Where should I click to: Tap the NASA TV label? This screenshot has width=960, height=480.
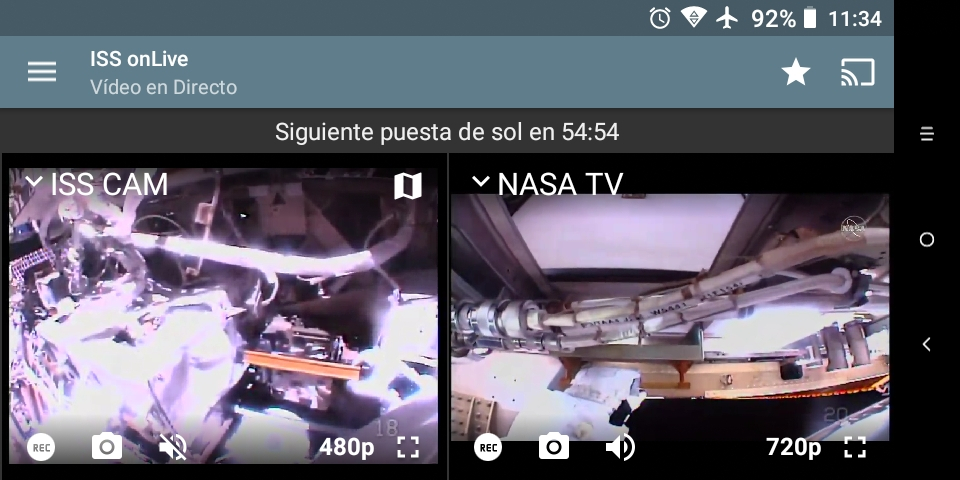tap(560, 184)
